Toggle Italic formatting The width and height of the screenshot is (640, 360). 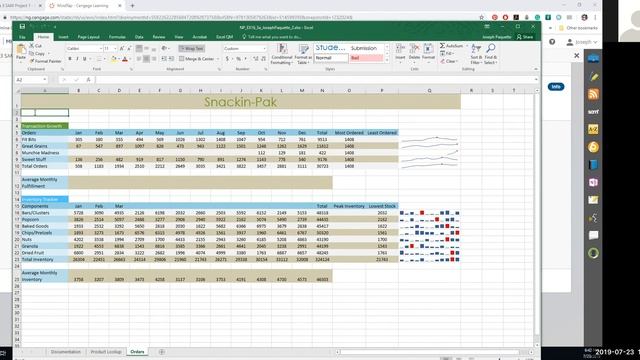pyautogui.click(x=77, y=59)
